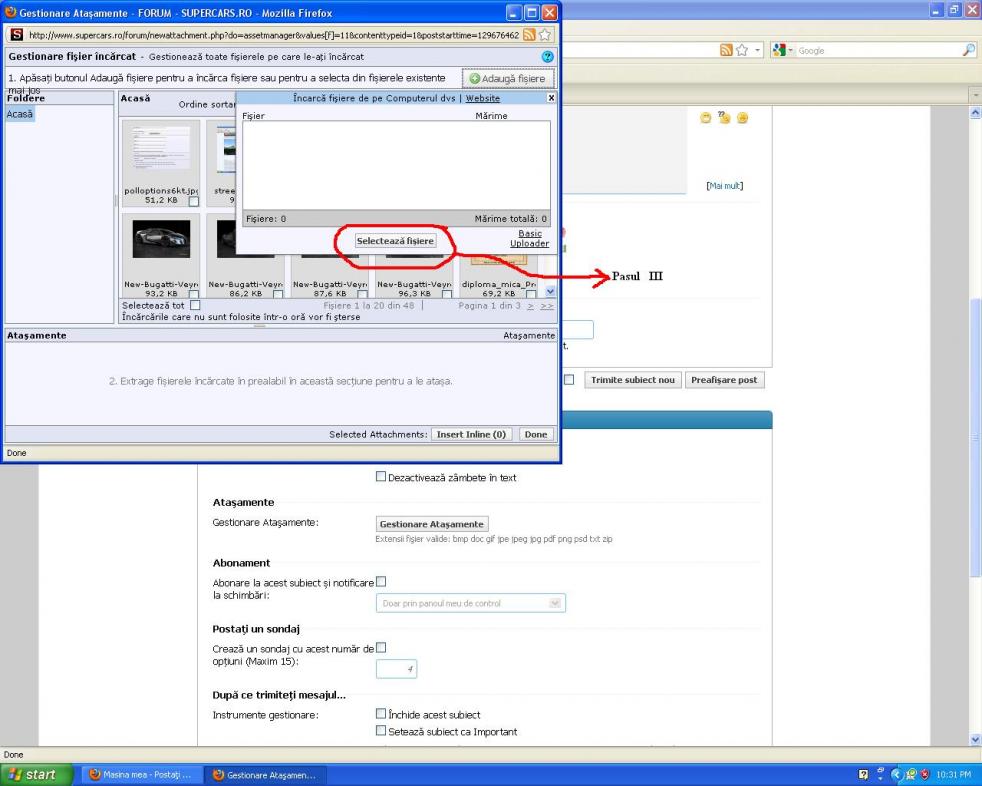Click the blue help icon in attachment manager
This screenshot has width=982, height=786.
547,59
